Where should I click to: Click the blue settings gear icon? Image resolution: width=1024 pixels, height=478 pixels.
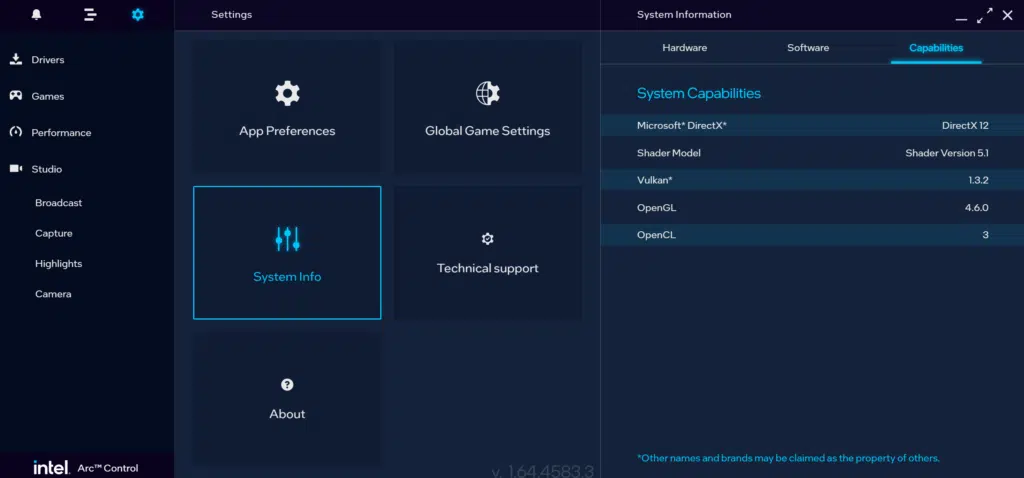click(138, 14)
